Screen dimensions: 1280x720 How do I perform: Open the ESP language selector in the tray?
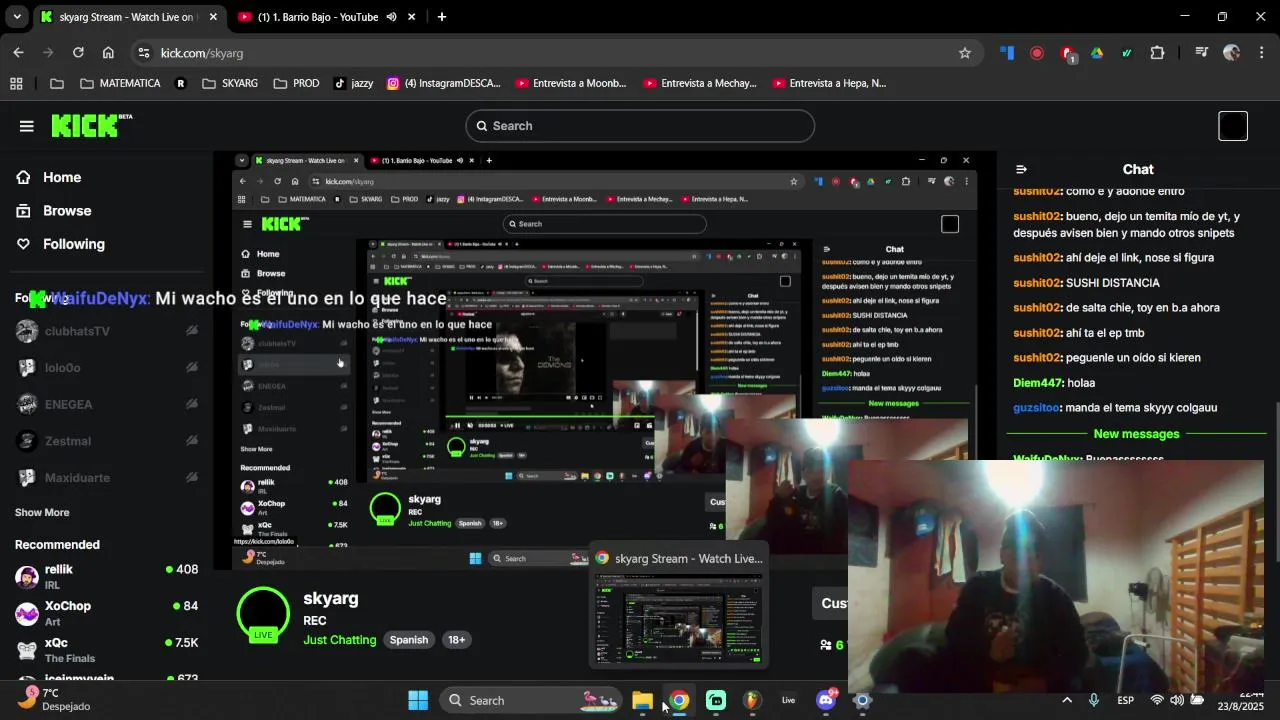tap(1125, 700)
